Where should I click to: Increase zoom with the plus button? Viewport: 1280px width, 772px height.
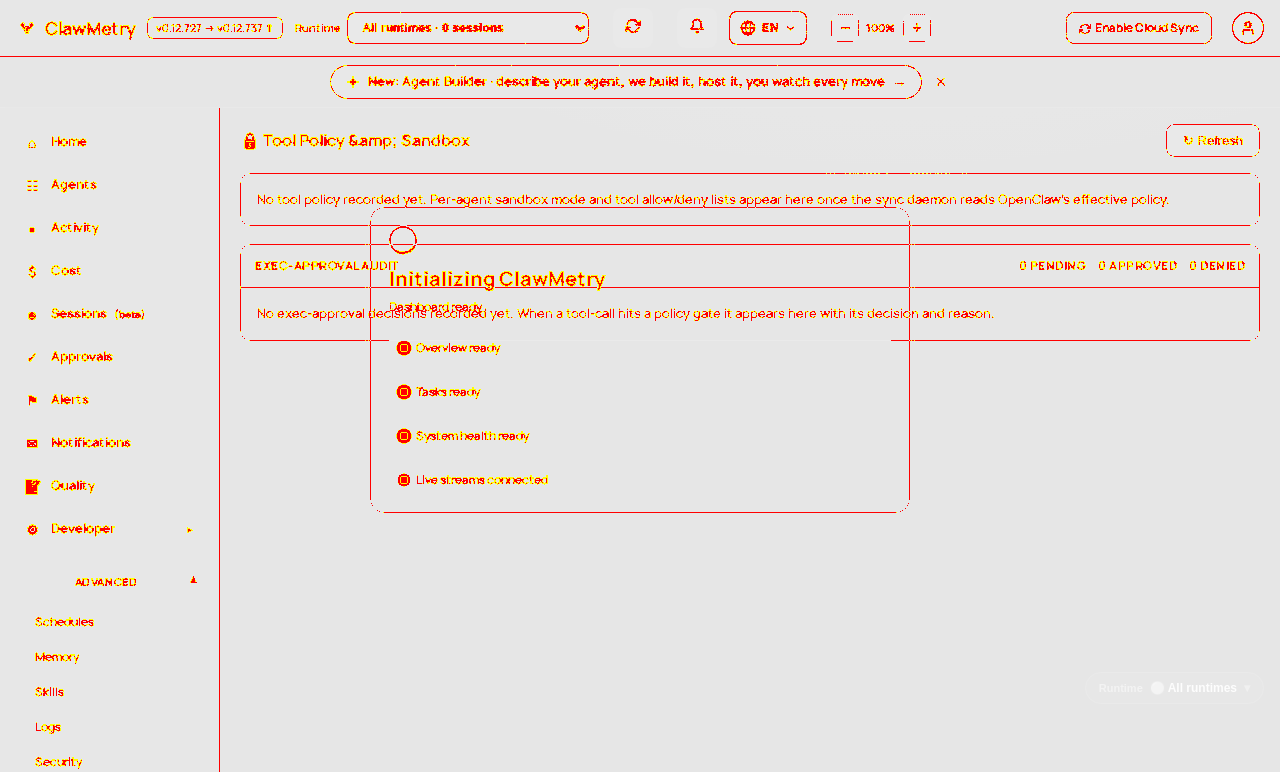(917, 28)
